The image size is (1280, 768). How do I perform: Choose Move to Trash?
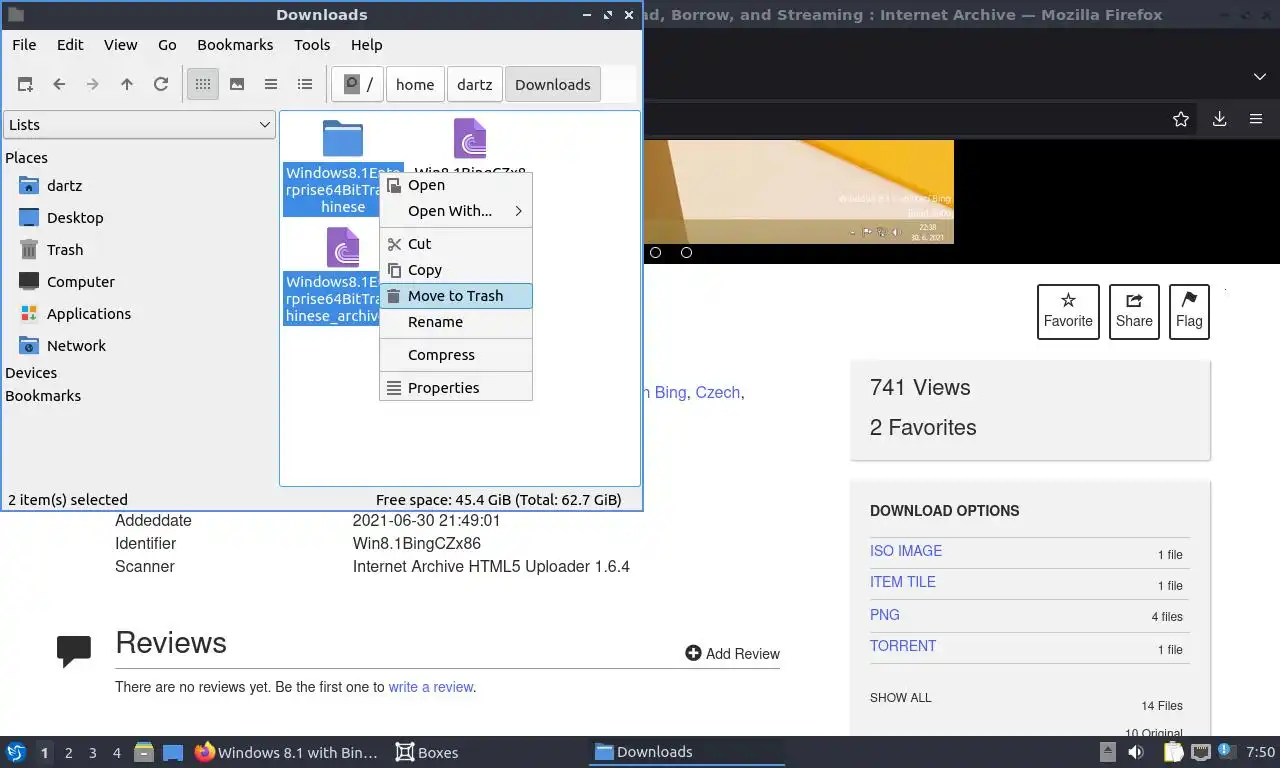[456, 296]
